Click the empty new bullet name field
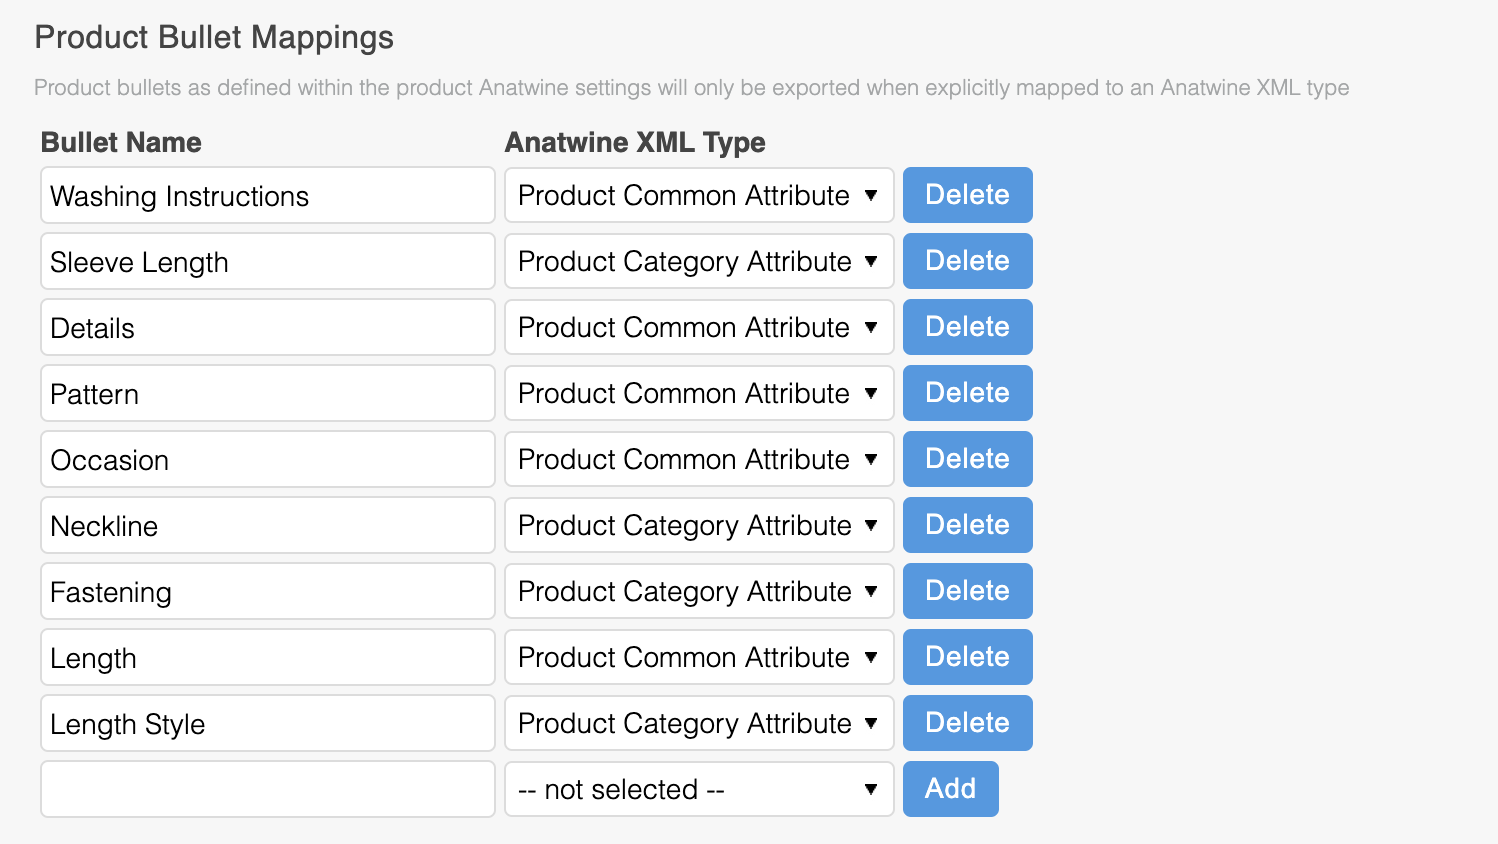The image size is (1498, 844). click(267, 789)
